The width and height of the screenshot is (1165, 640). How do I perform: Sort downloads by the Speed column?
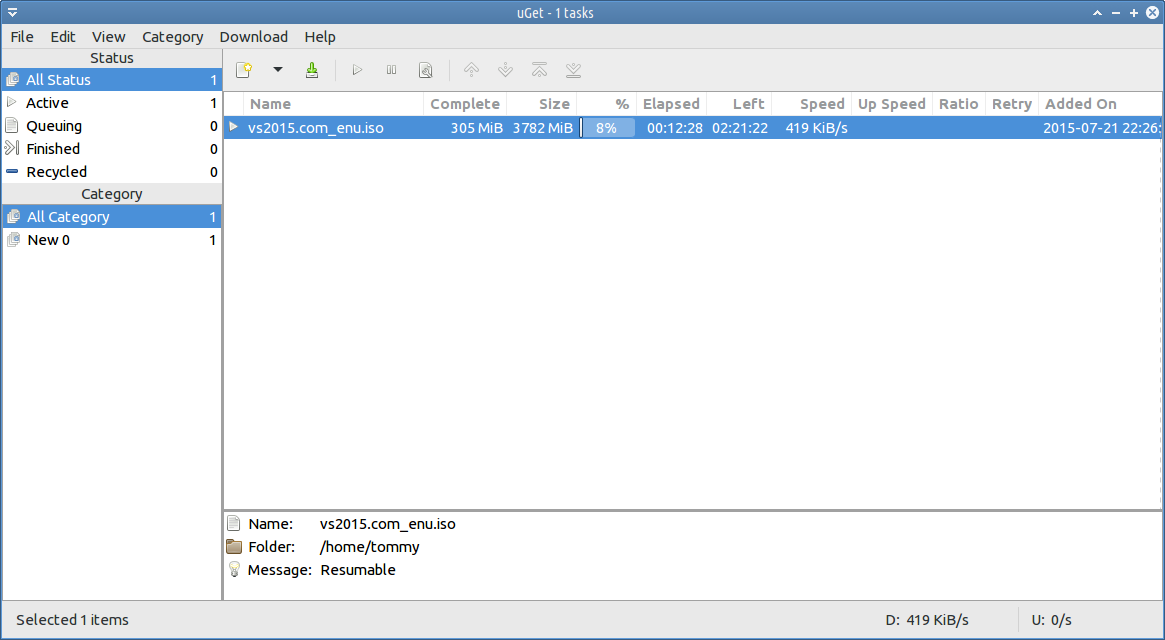coord(822,103)
